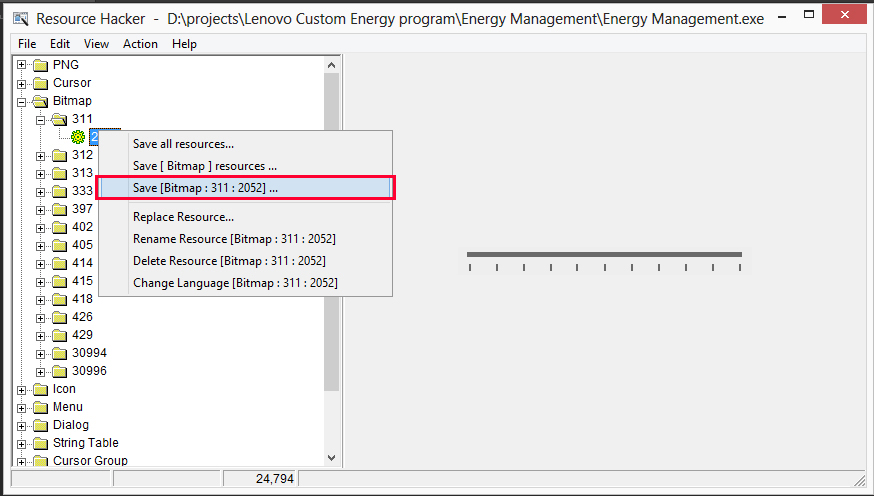This screenshot has width=874, height=496.
Task: Click the 313 folder icon
Action: (59, 173)
